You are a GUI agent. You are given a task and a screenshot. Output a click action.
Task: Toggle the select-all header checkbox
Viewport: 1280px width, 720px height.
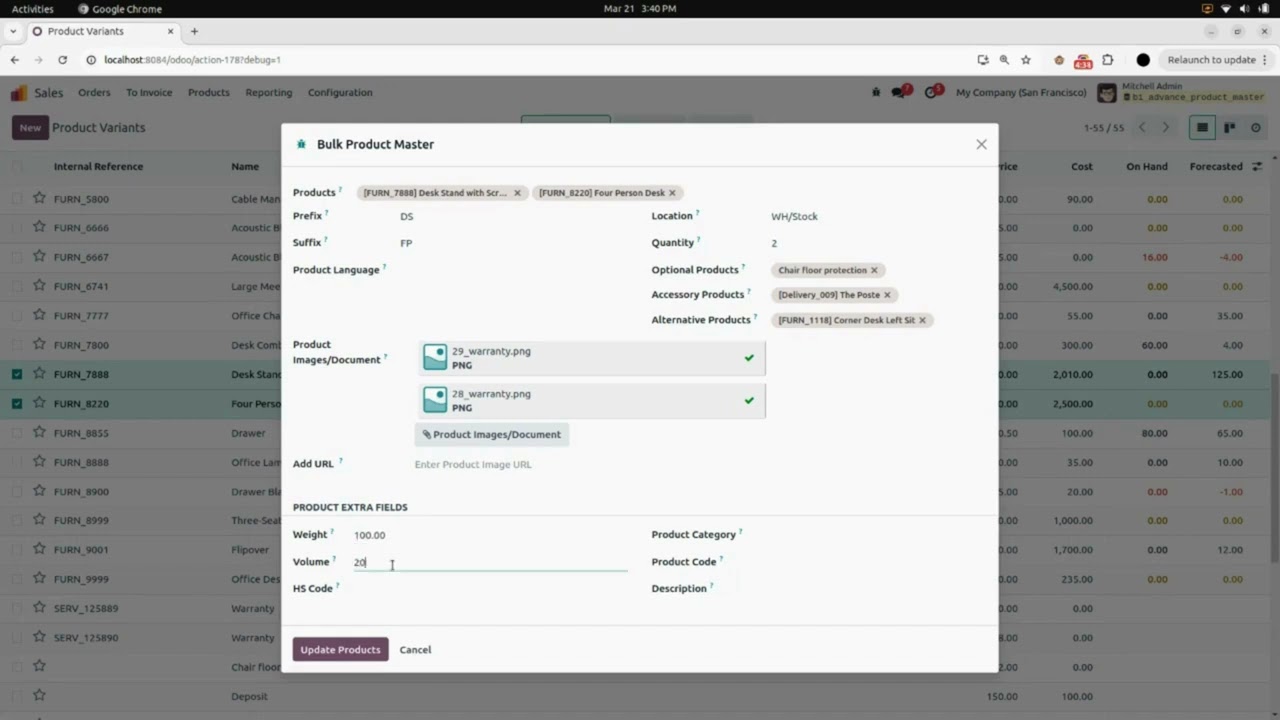[17, 167]
